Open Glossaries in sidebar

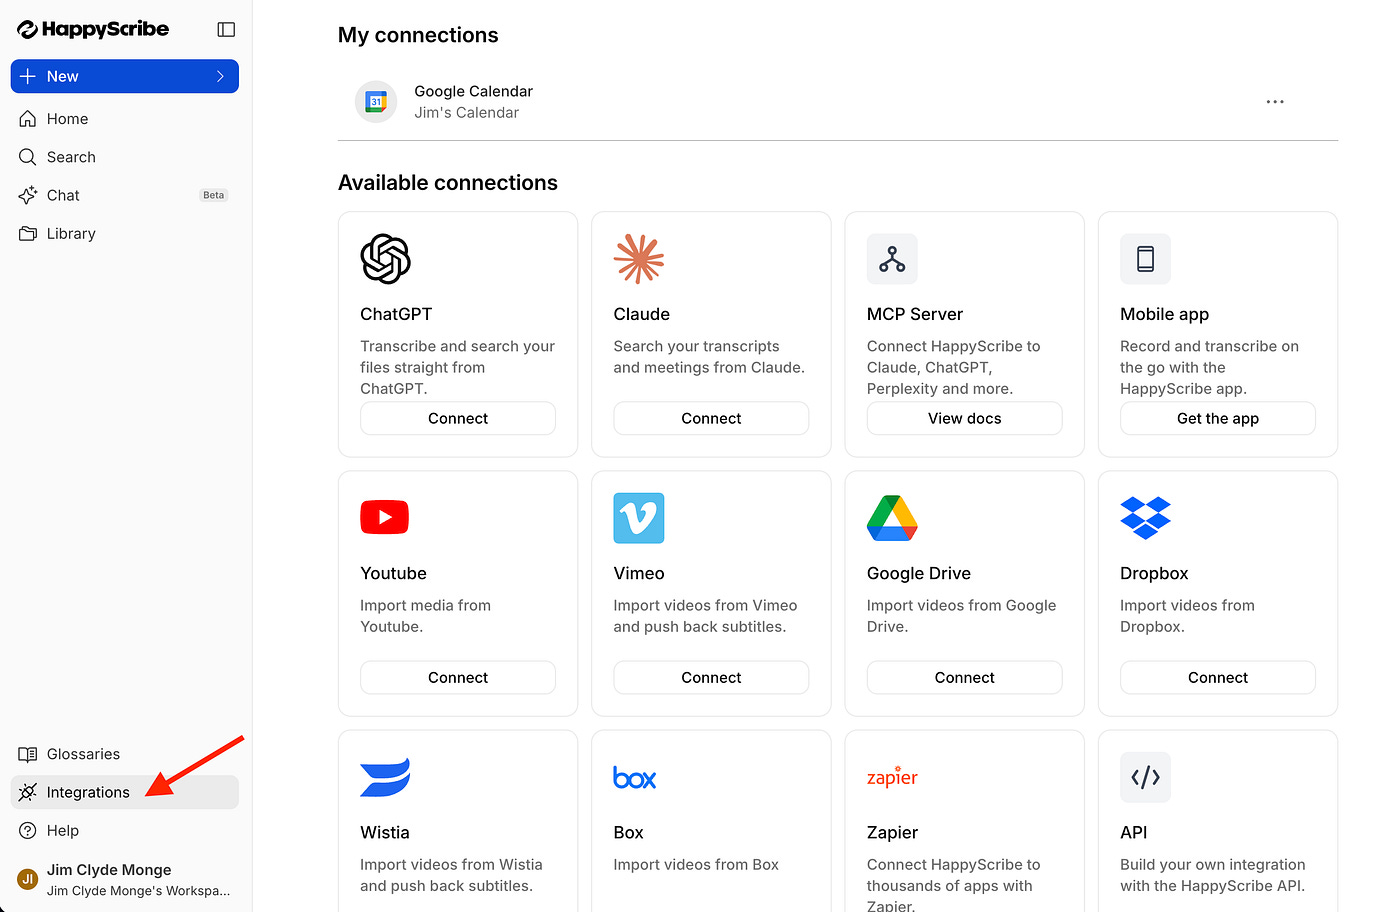(125, 754)
